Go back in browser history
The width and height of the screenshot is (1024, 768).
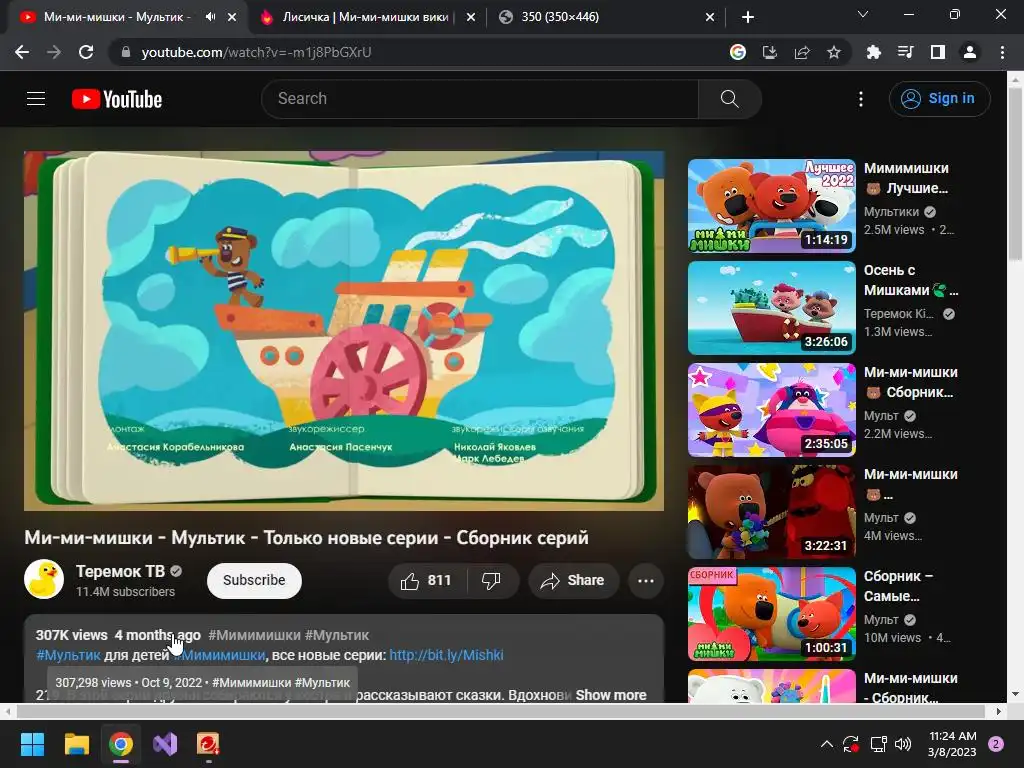click(x=22, y=52)
